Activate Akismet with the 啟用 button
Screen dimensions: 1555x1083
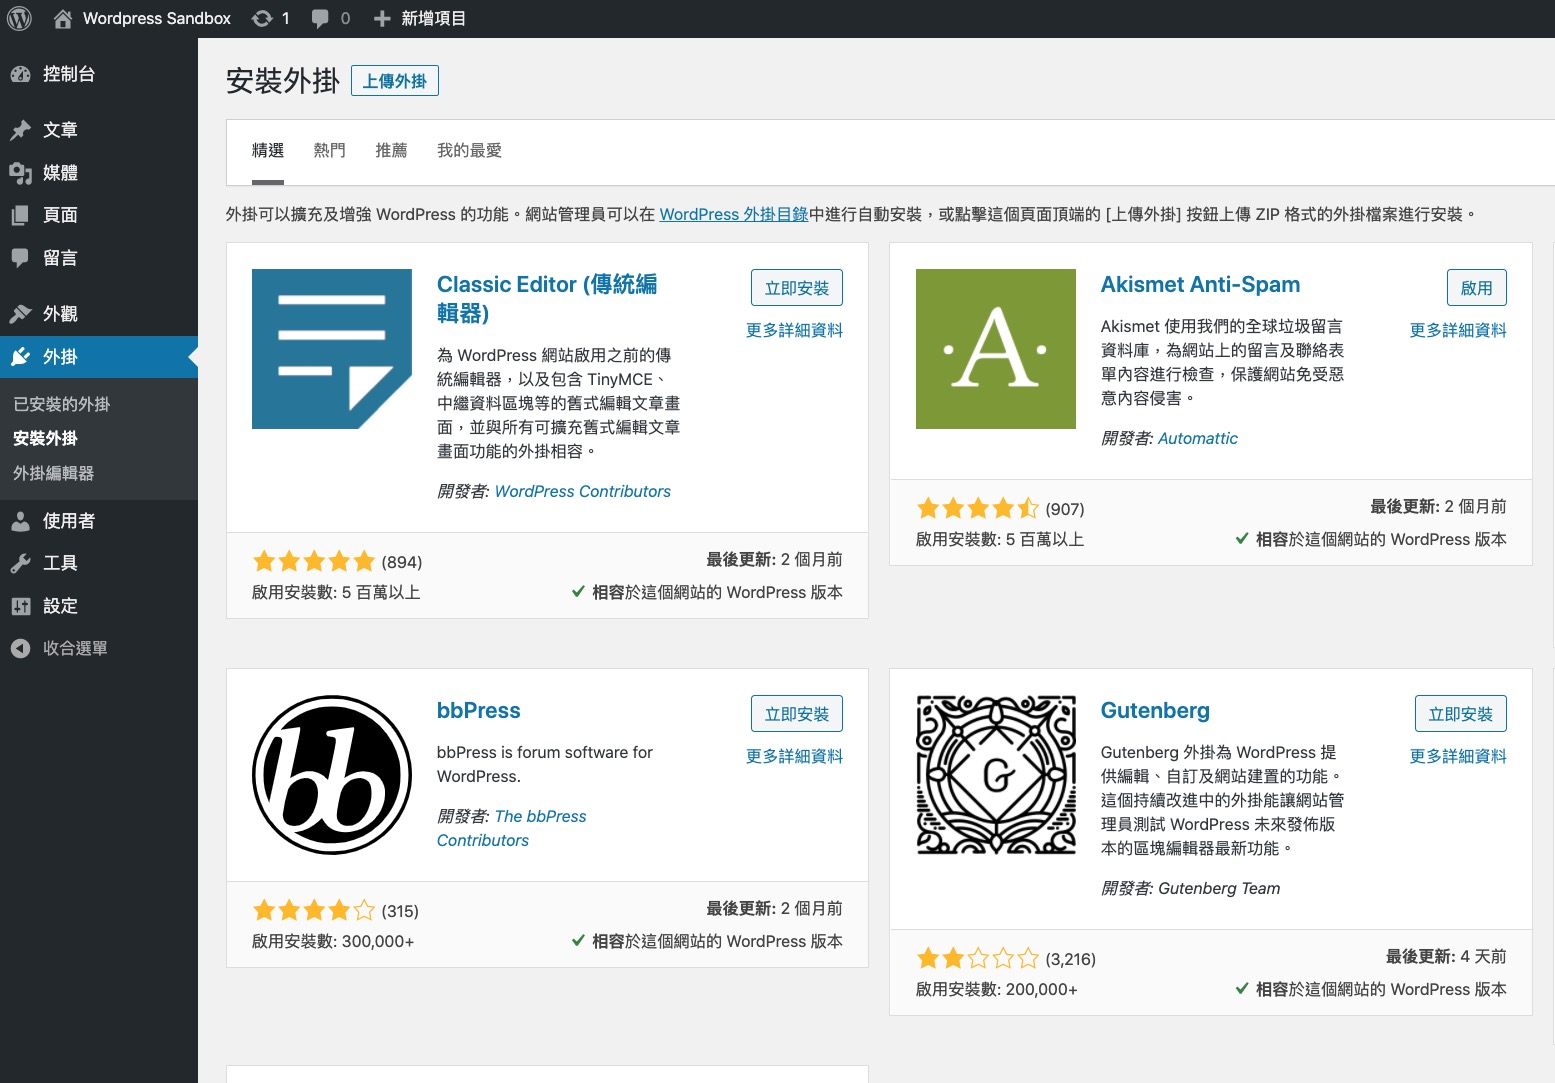point(1476,288)
